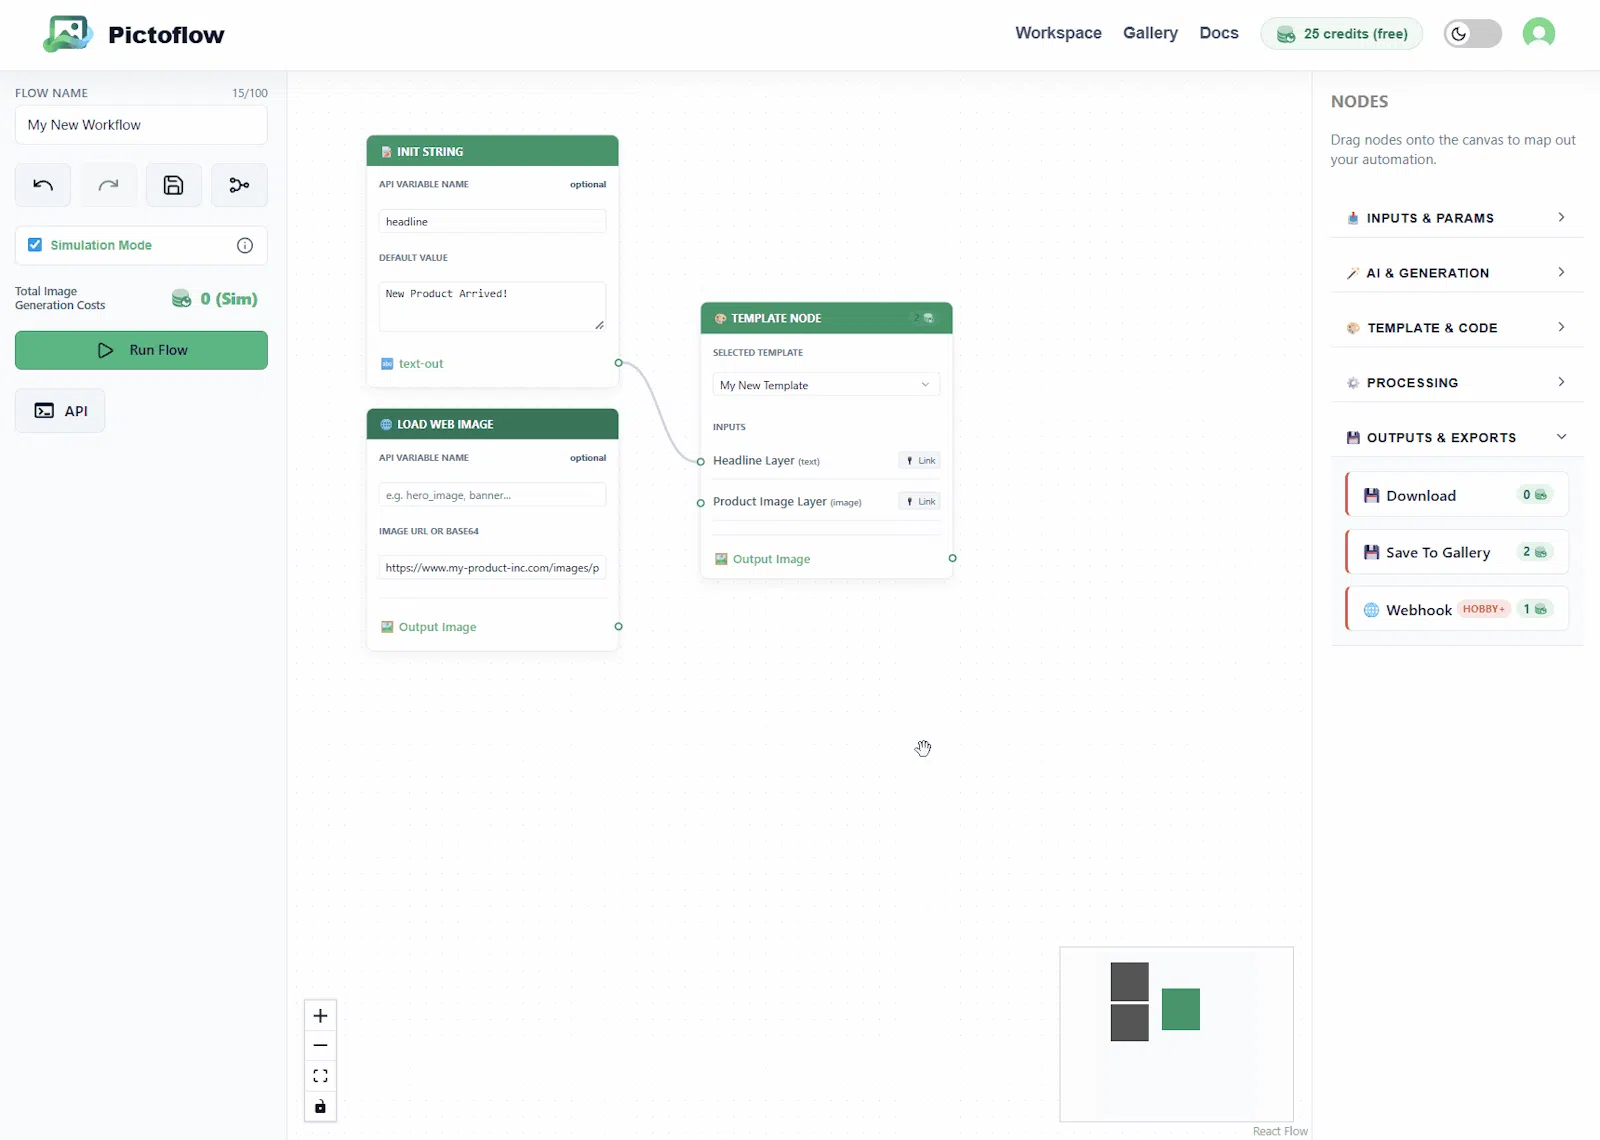Click the Template Node header icon

point(720,318)
